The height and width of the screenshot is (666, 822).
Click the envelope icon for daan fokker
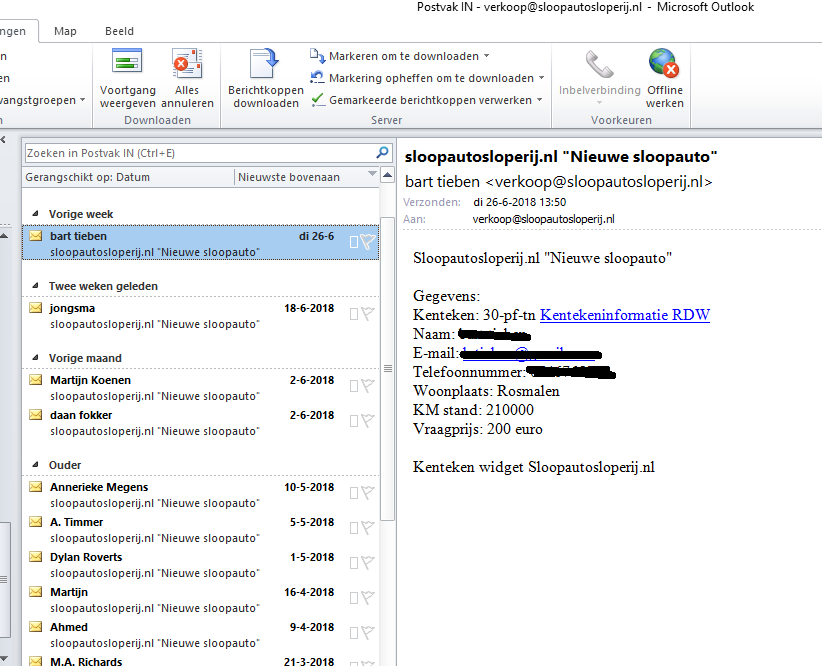point(36,415)
